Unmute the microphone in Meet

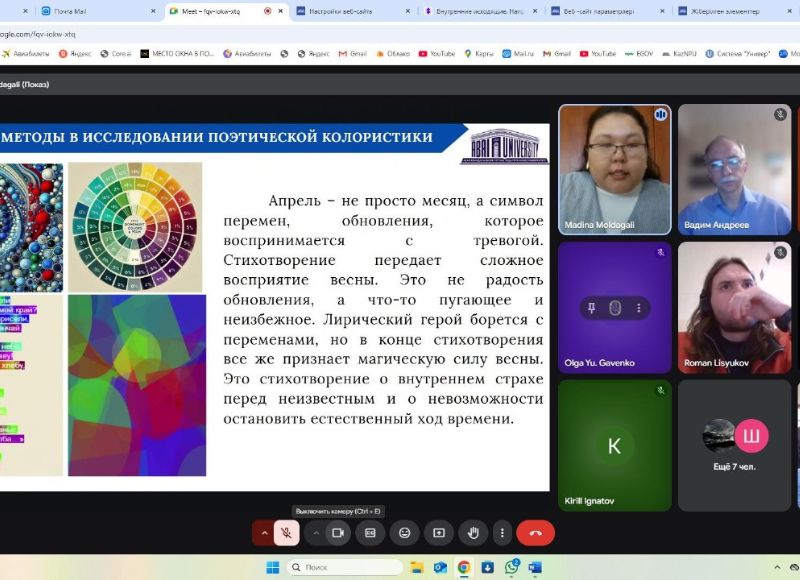click(x=286, y=533)
